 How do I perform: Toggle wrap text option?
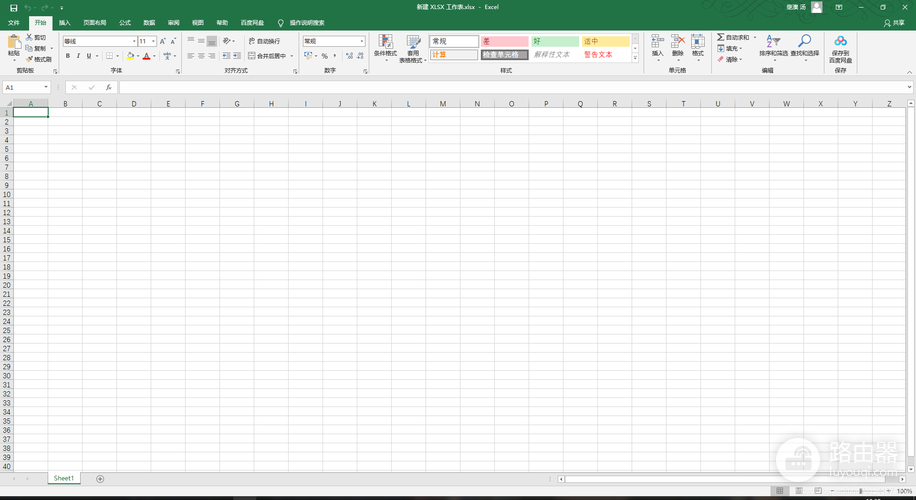click(265, 41)
